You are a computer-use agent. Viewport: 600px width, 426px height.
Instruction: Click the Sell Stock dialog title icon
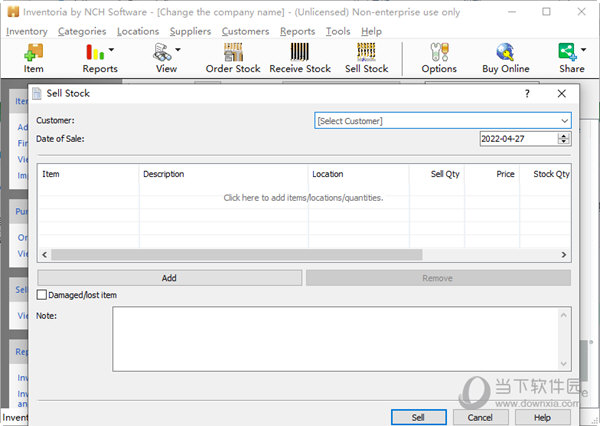pyautogui.click(x=37, y=93)
